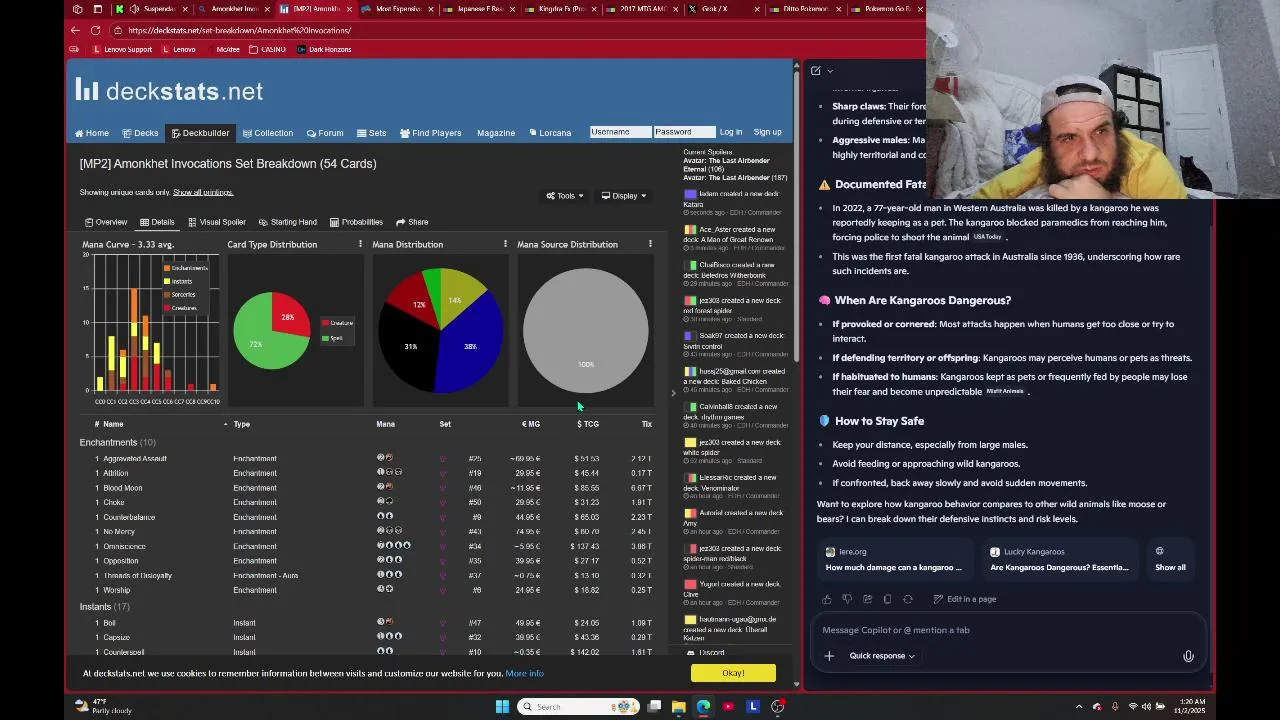This screenshot has height=720, width=1280.
Task: Collapse the Instants card group
Action: 104,606
